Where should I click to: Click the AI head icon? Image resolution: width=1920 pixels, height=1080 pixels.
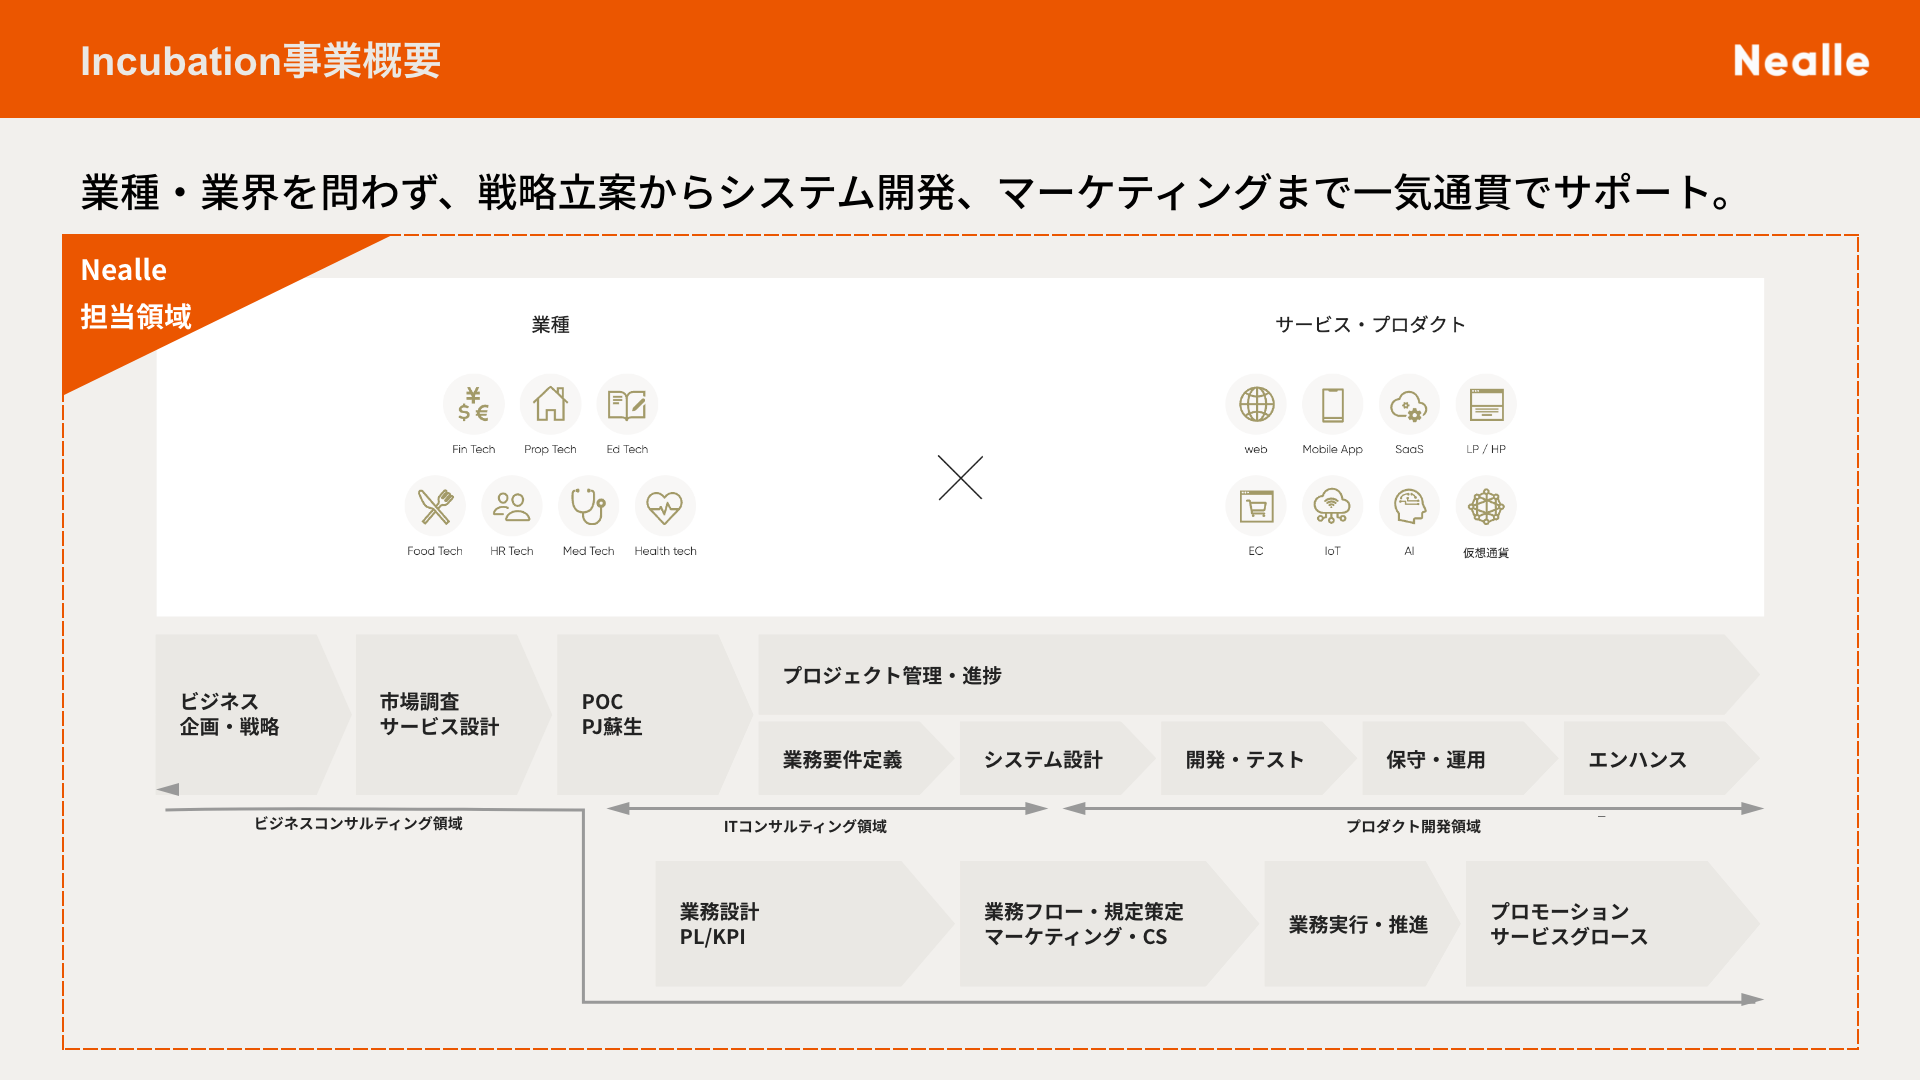(1409, 507)
